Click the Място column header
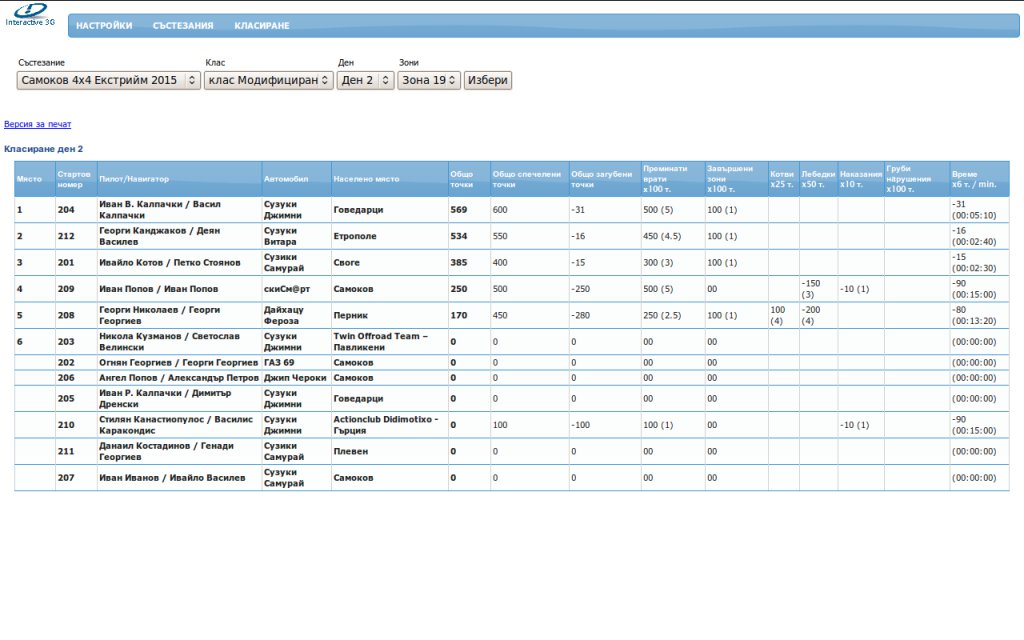1024x640 pixels. pyautogui.click(x=28, y=179)
